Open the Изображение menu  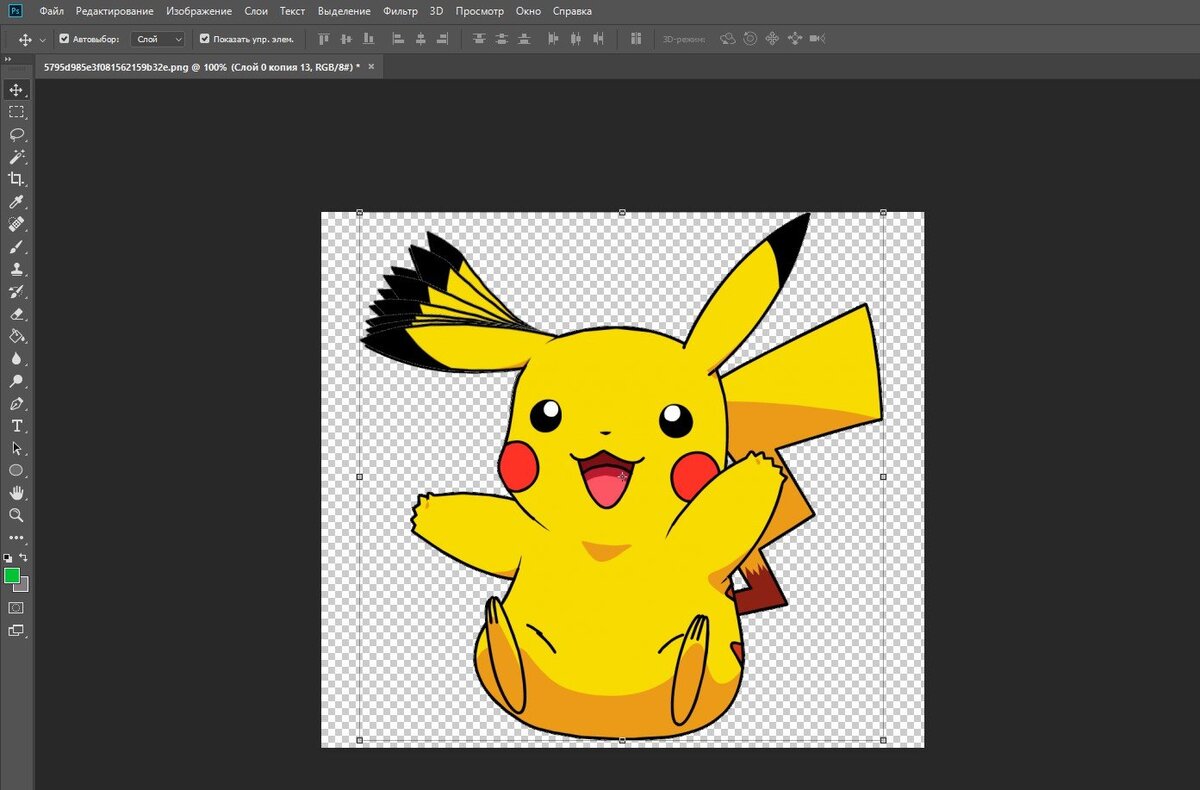pos(198,11)
